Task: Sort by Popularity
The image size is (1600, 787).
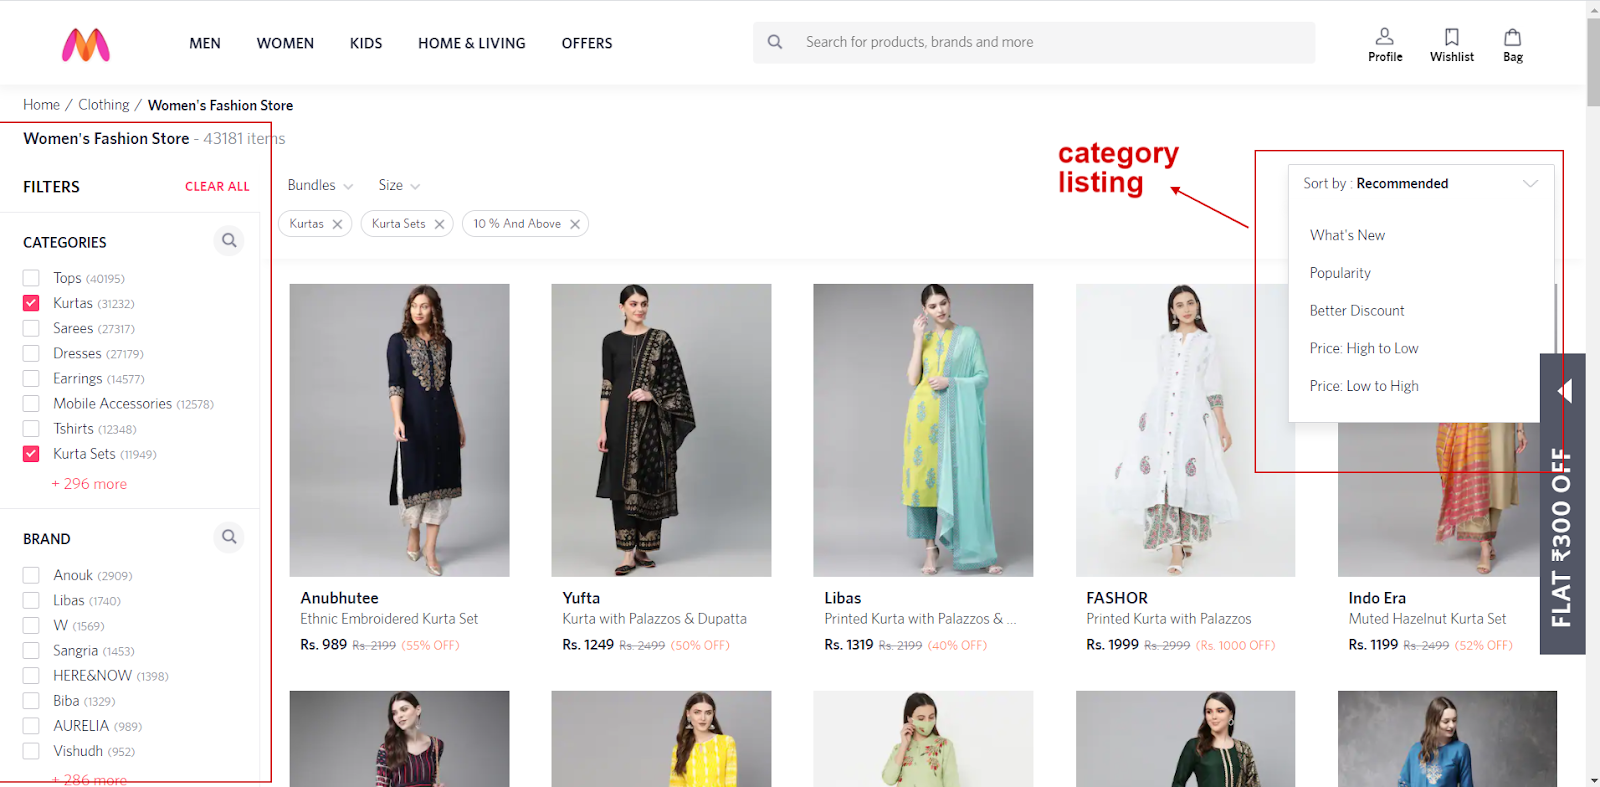Action: pyautogui.click(x=1340, y=273)
